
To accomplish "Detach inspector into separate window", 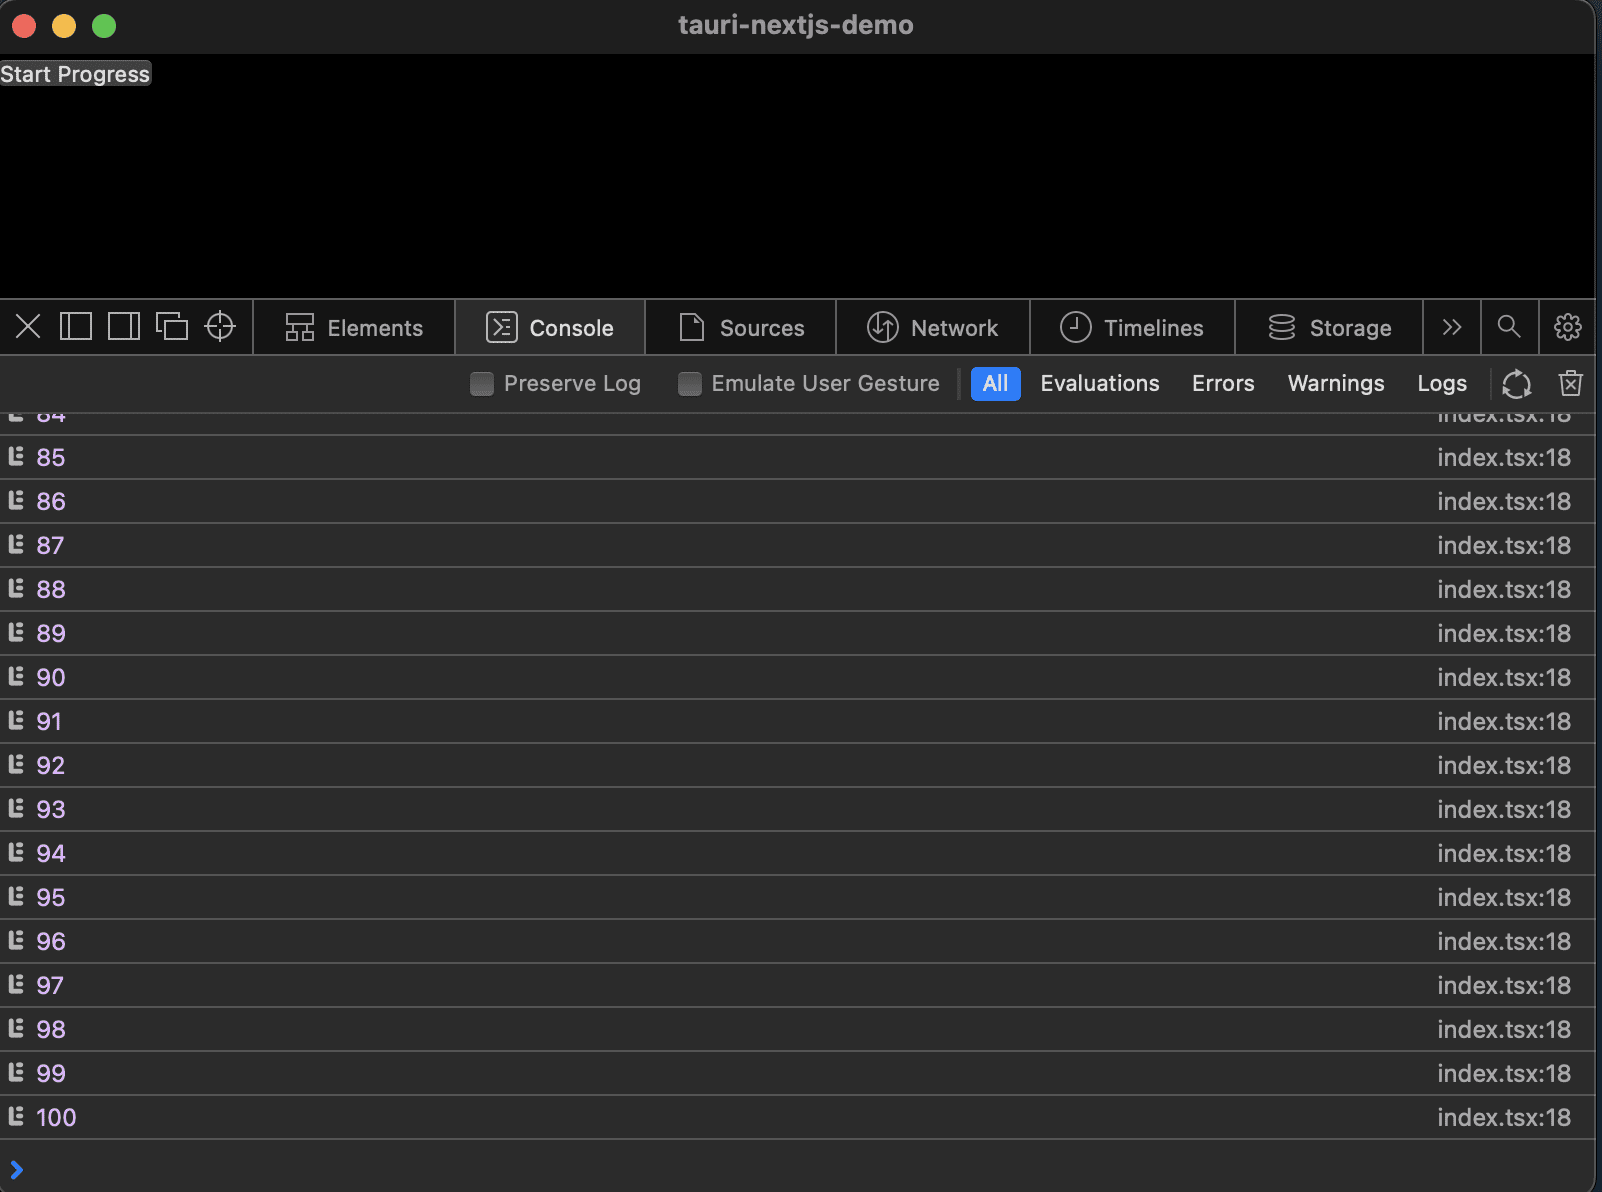I will click(x=172, y=327).
